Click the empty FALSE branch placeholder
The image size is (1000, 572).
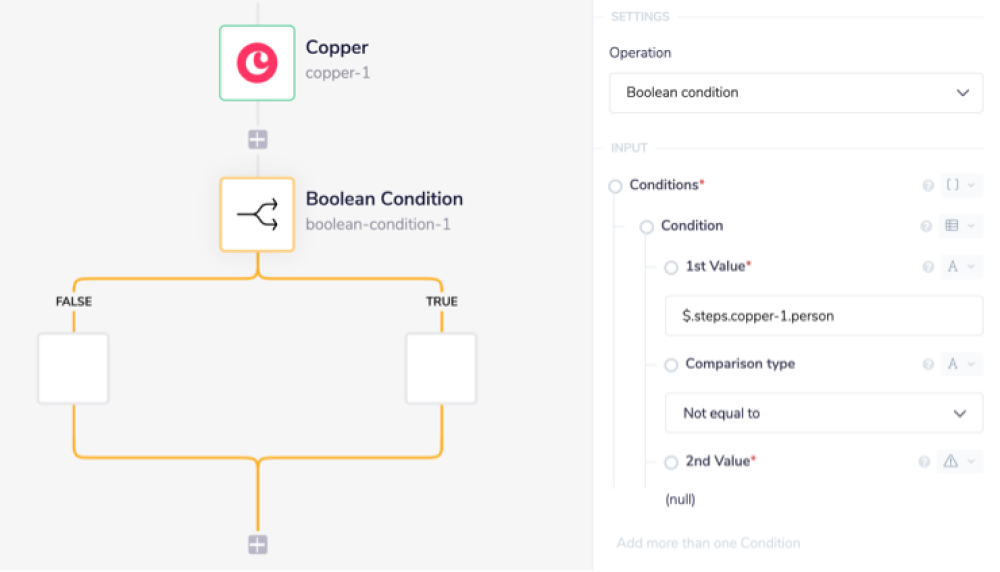click(x=73, y=368)
